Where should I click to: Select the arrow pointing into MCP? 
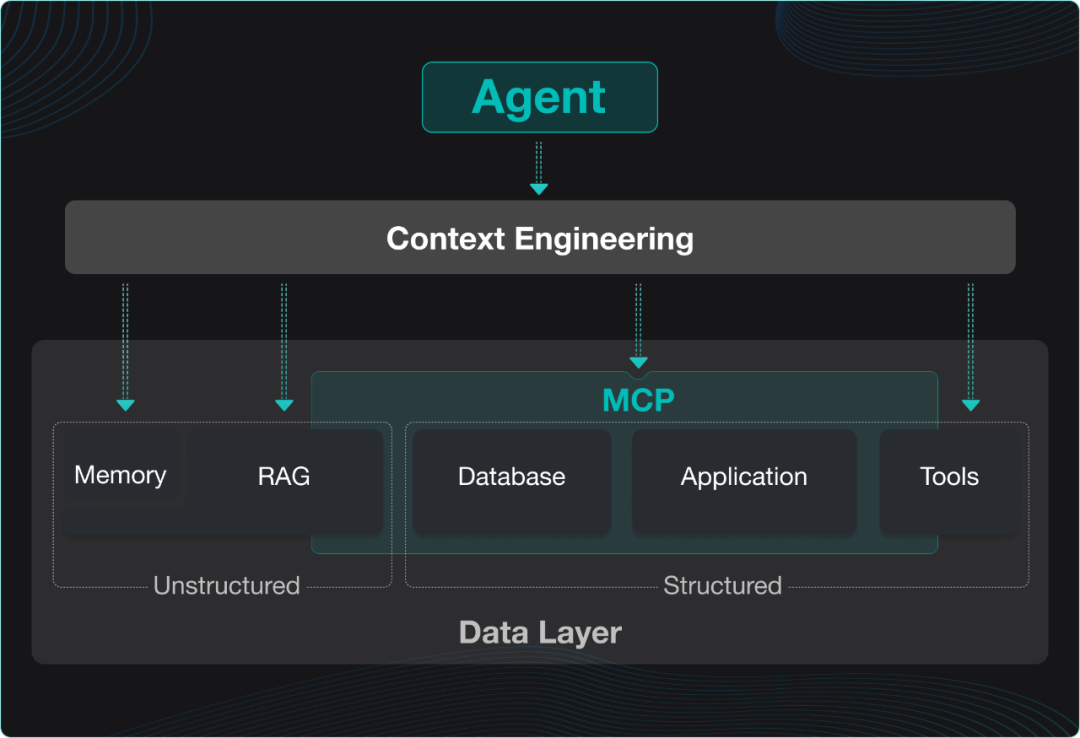coord(637,325)
